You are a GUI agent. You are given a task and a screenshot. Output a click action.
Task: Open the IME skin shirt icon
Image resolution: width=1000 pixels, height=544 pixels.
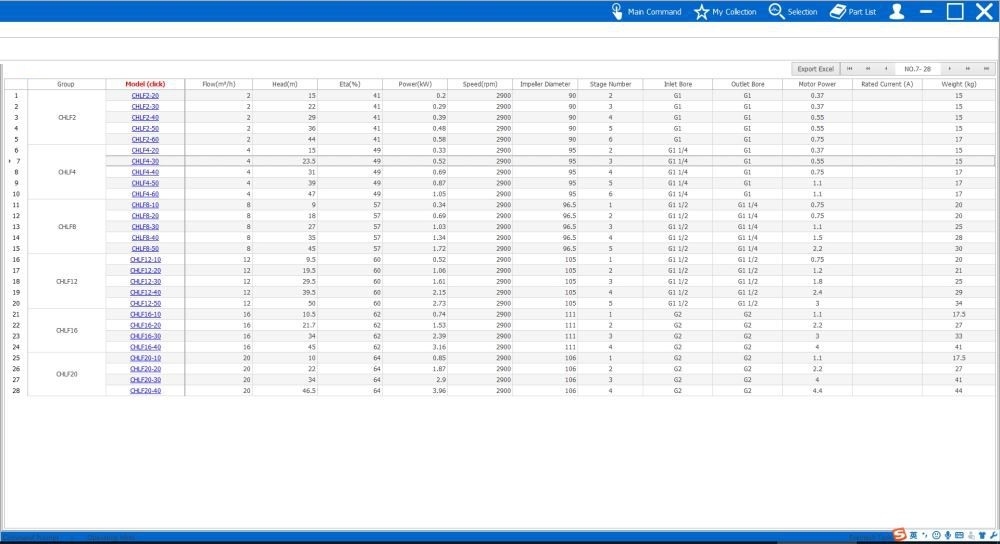coord(982,536)
